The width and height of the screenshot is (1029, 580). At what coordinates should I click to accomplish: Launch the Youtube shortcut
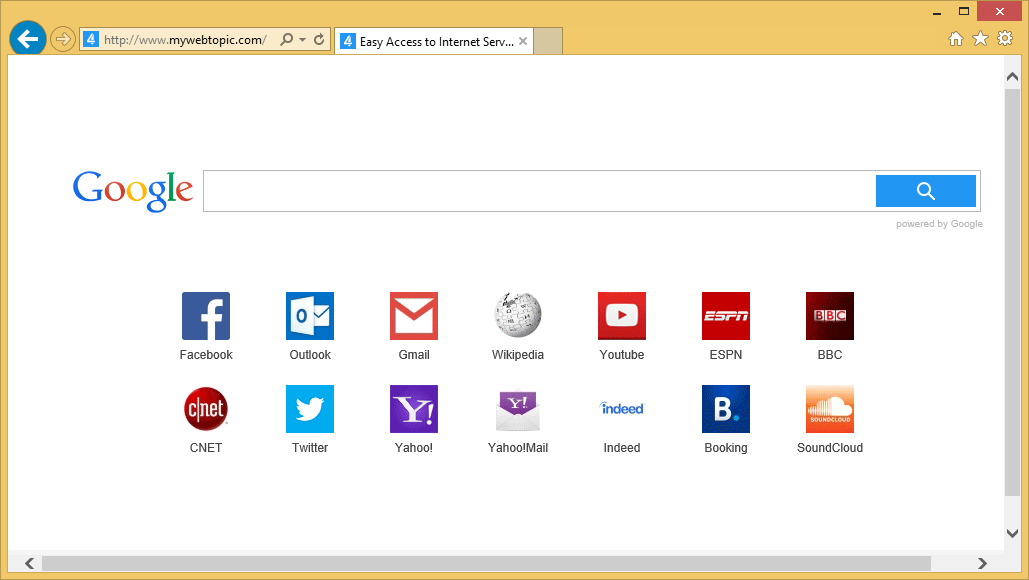(x=621, y=315)
